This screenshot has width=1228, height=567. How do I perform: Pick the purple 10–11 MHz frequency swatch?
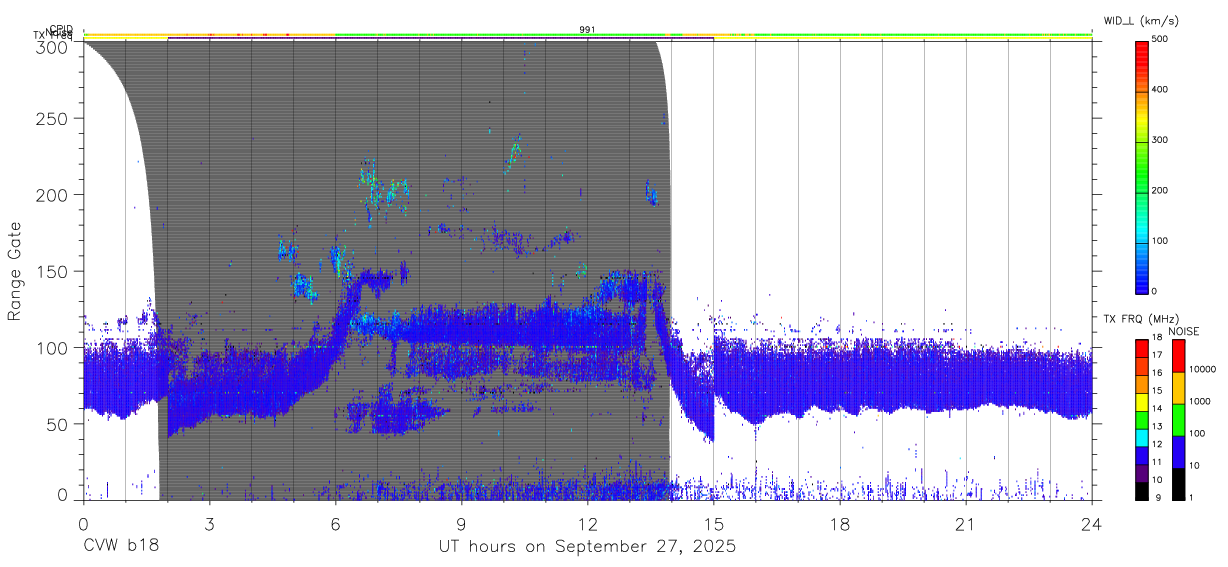tap(1142, 473)
